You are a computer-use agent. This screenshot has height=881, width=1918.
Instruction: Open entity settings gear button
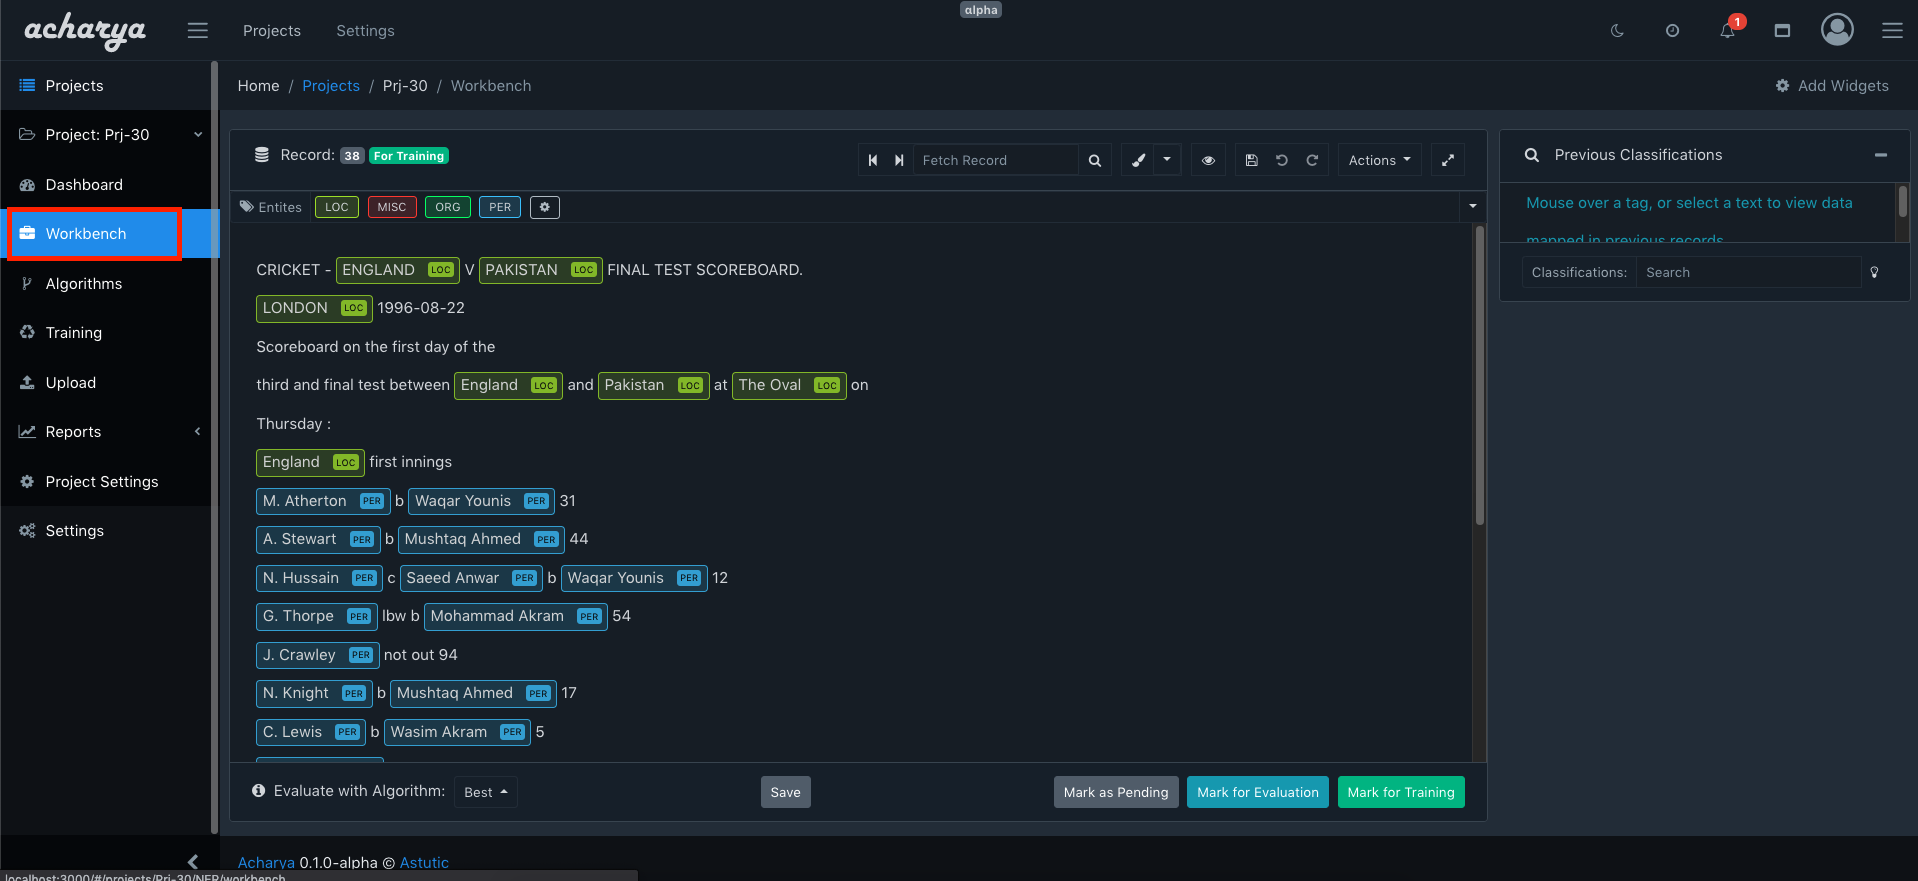(x=544, y=207)
